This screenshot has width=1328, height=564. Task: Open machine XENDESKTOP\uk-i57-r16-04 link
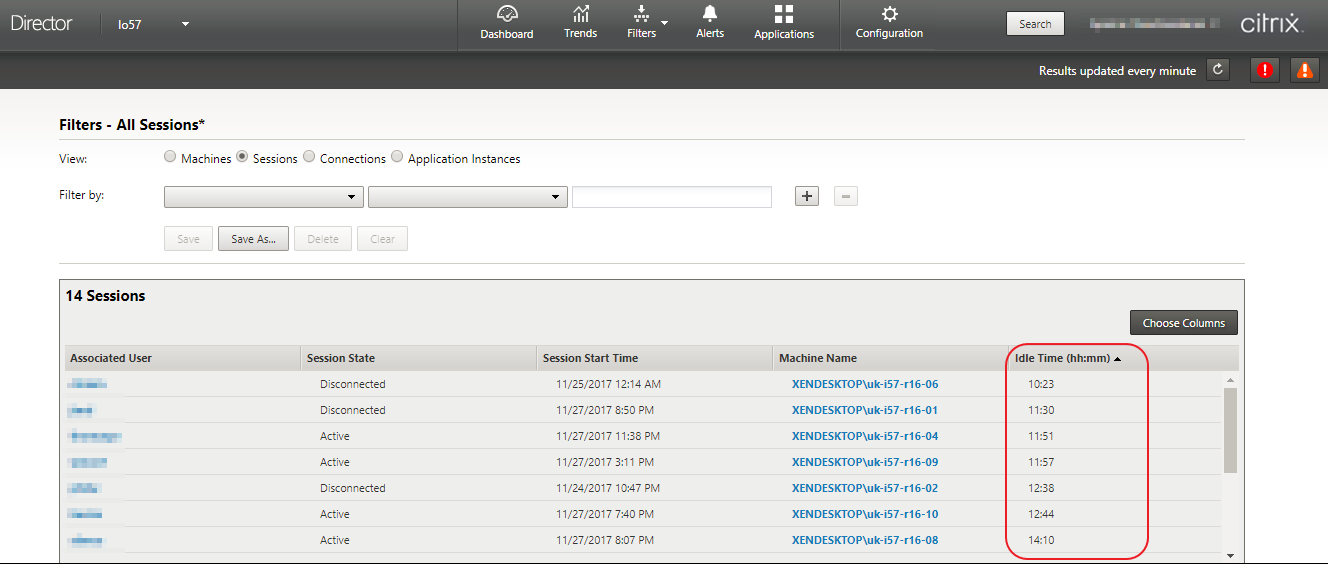(865, 436)
